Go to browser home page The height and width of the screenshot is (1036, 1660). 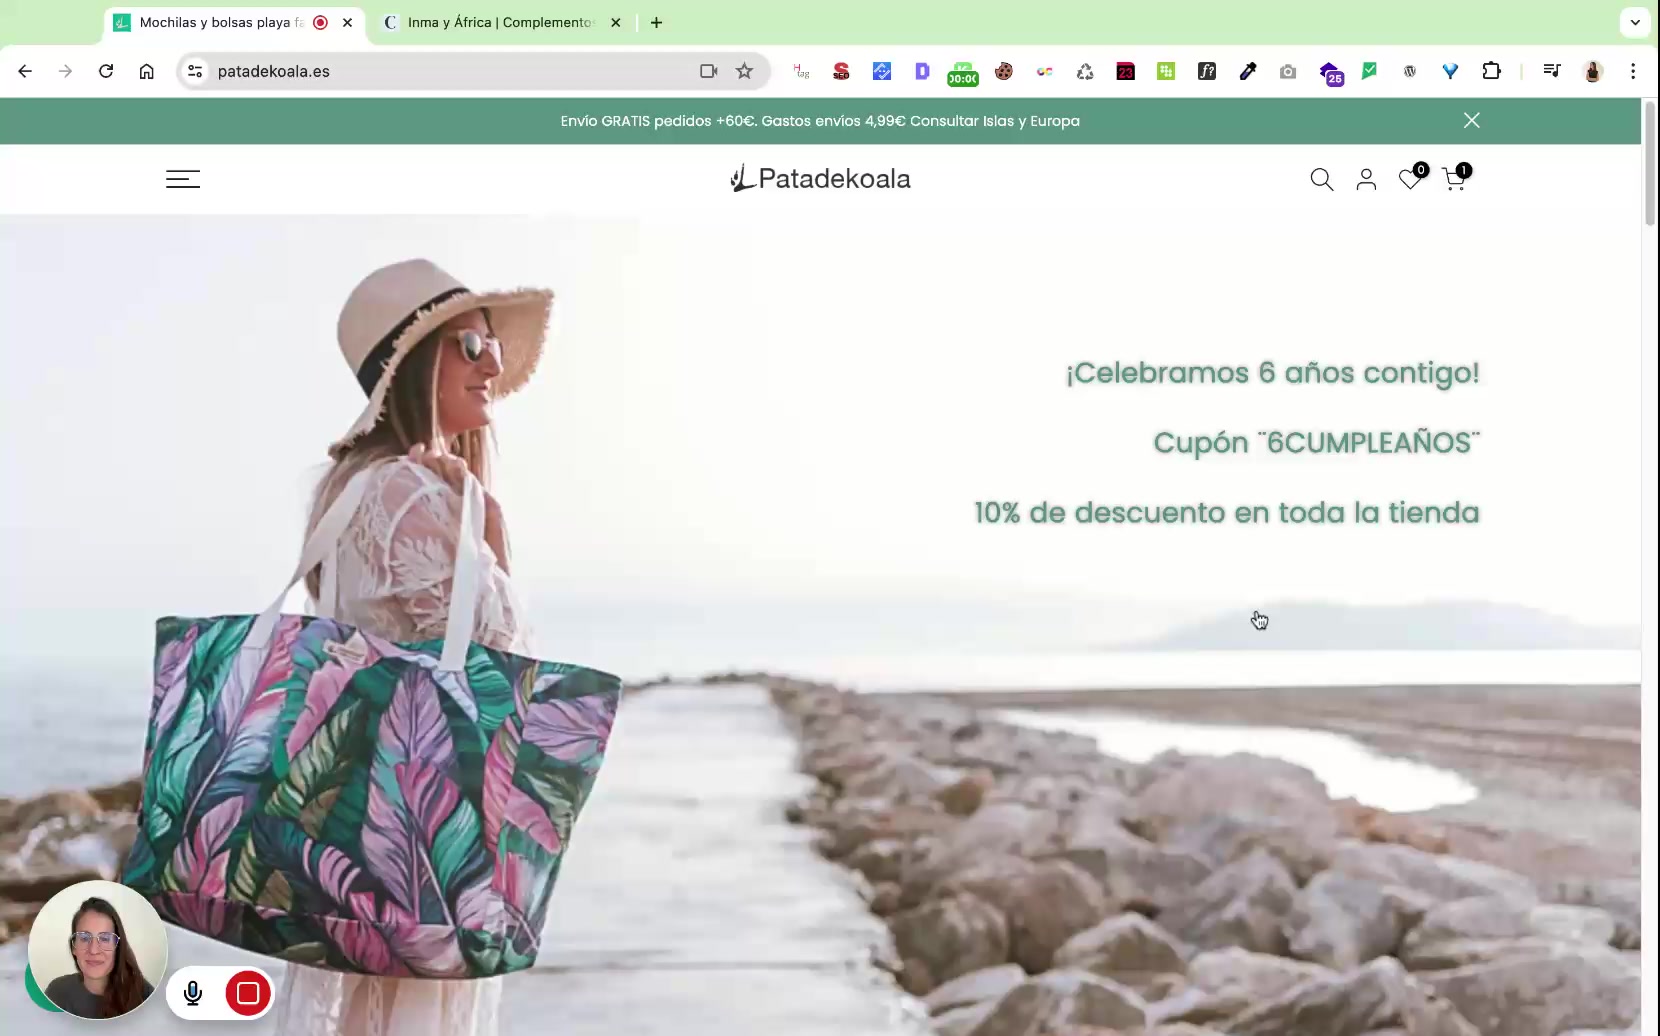coord(147,71)
